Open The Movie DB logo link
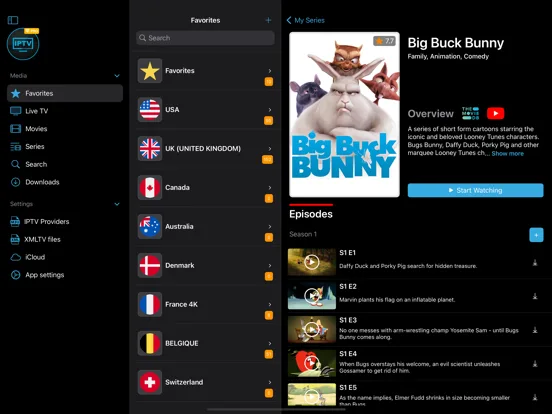Image resolution: width=552 pixels, height=414 pixels. click(x=471, y=113)
